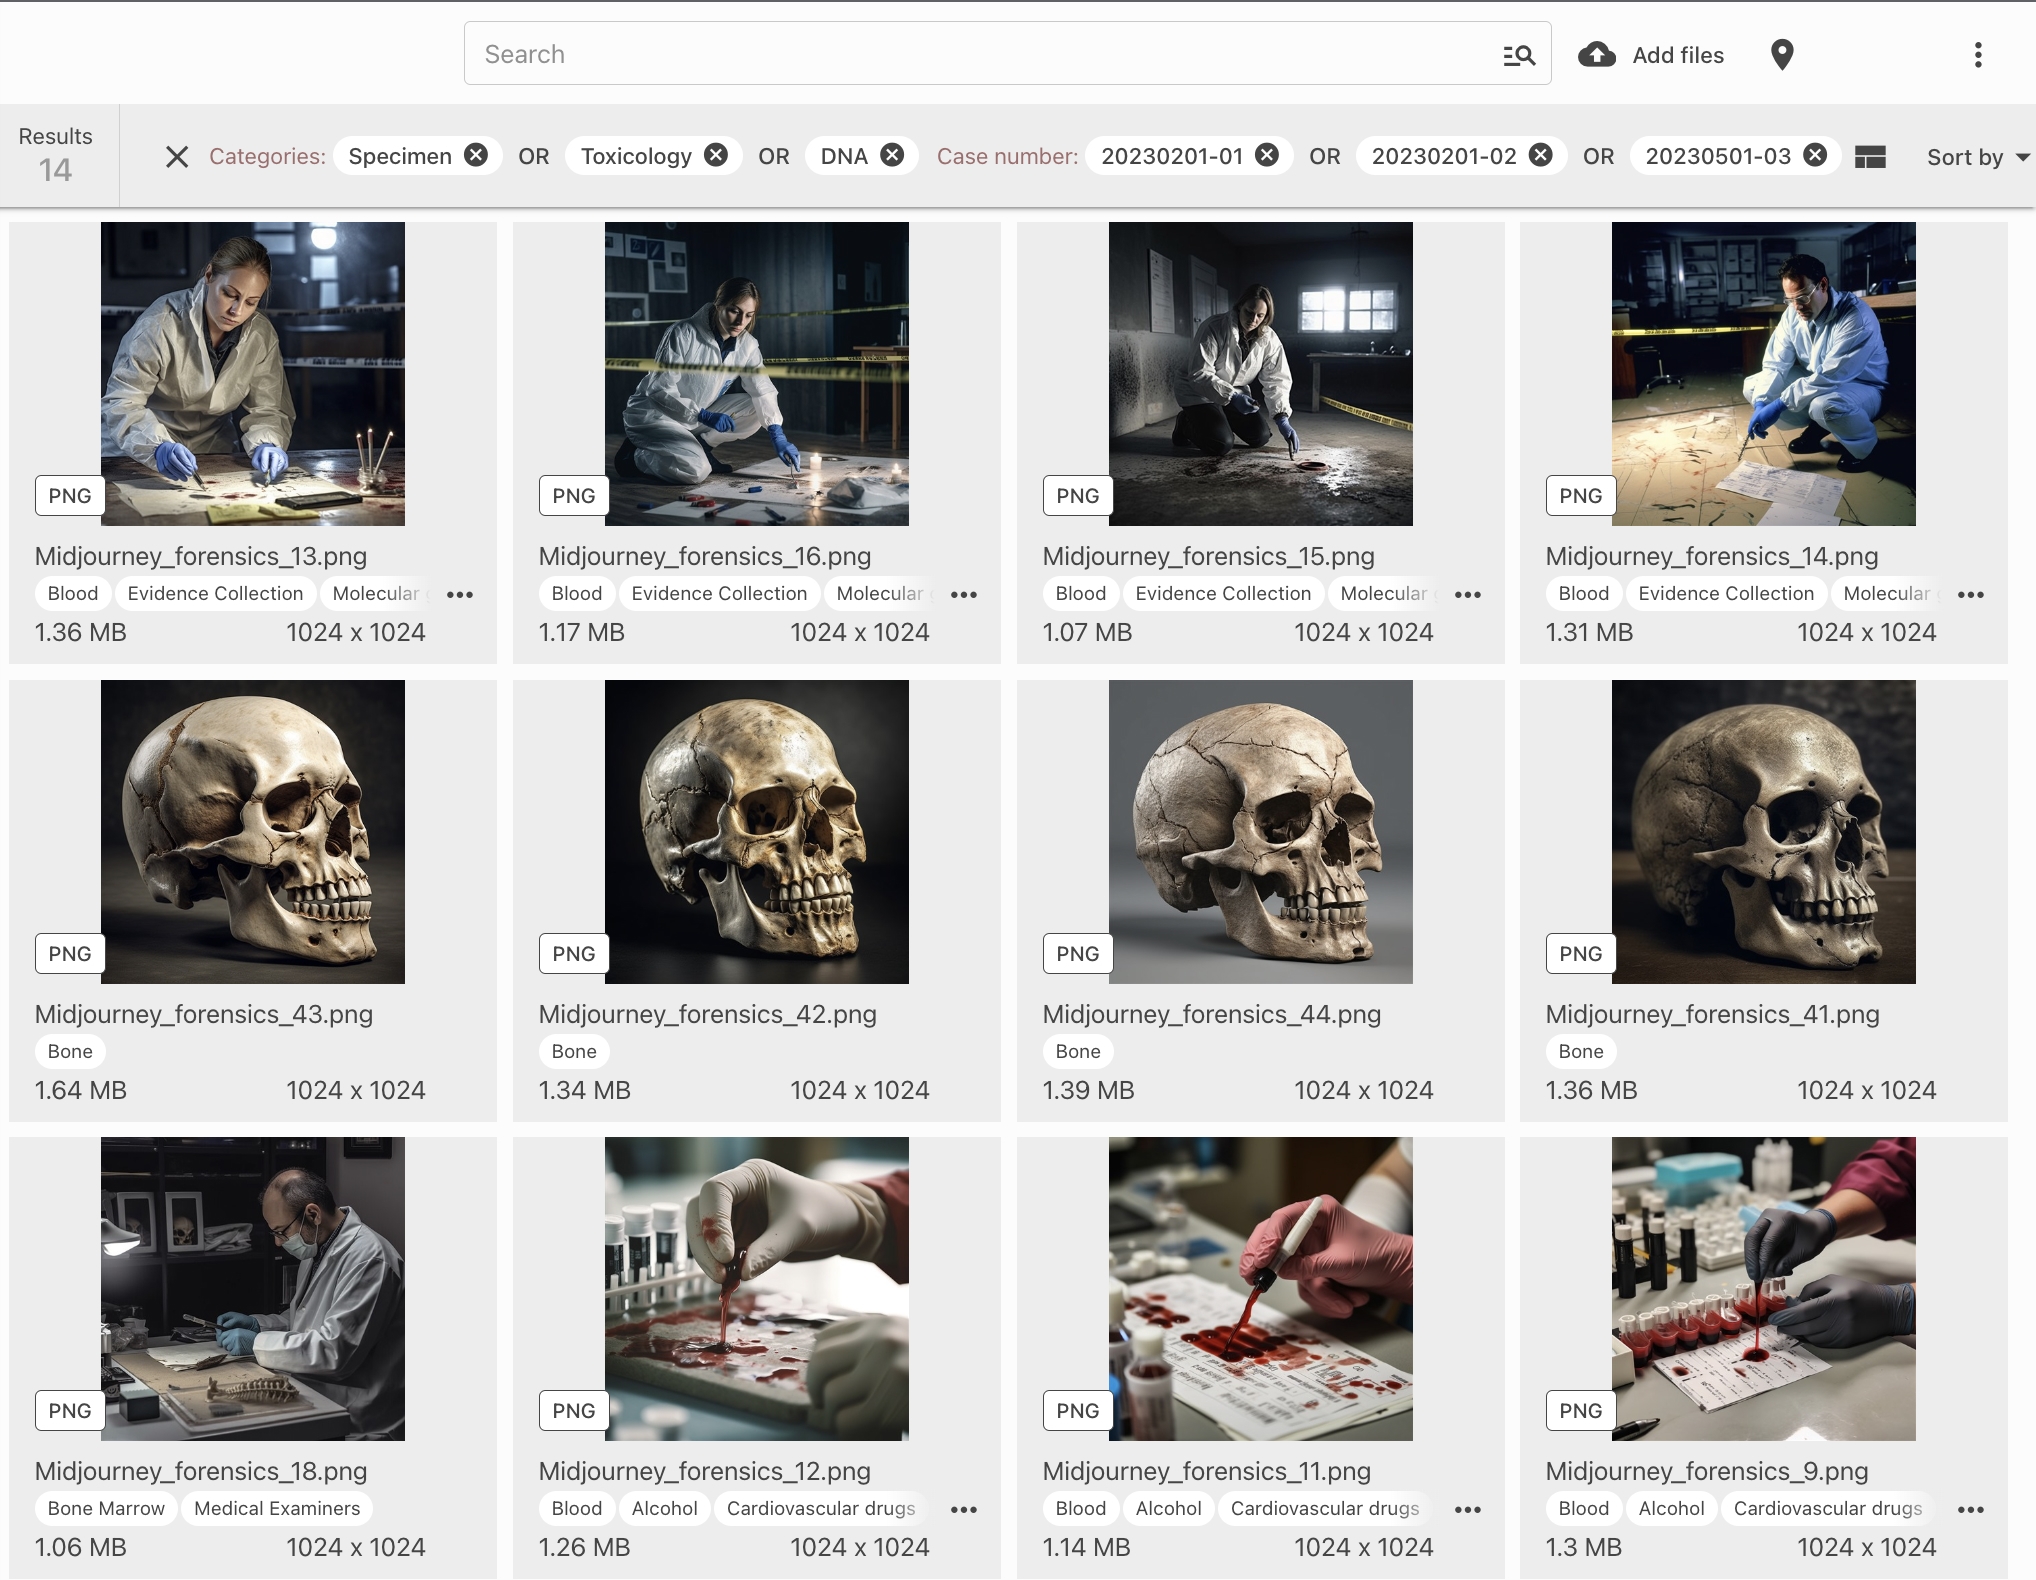Expand hidden tags on Midjourney_forensics_11

(x=1467, y=1509)
